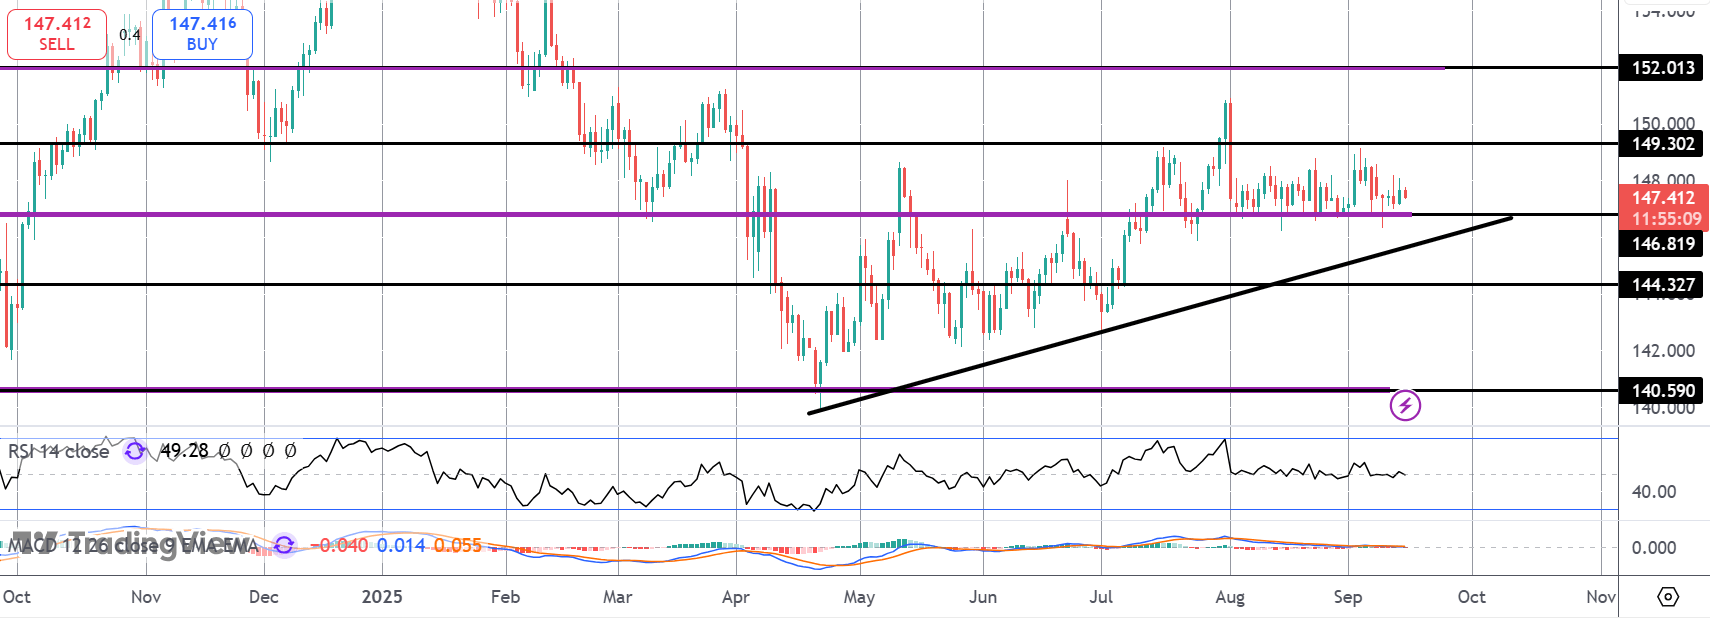Click the SELL 147.412 button
The width and height of the screenshot is (1710, 622).
(x=56, y=33)
